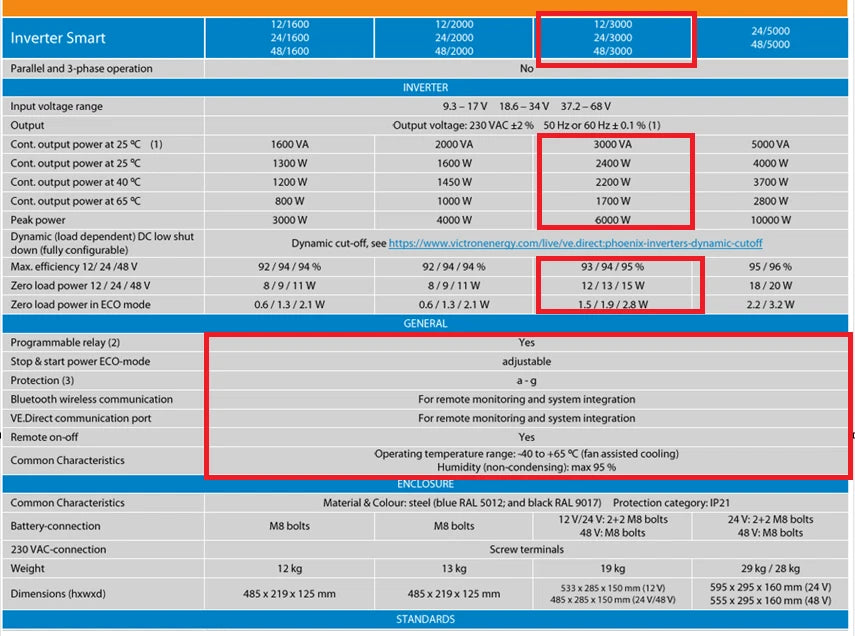Click 'Parallel and 3-phase operation' row label
The height and width of the screenshot is (636, 855).
(x=81, y=69)
